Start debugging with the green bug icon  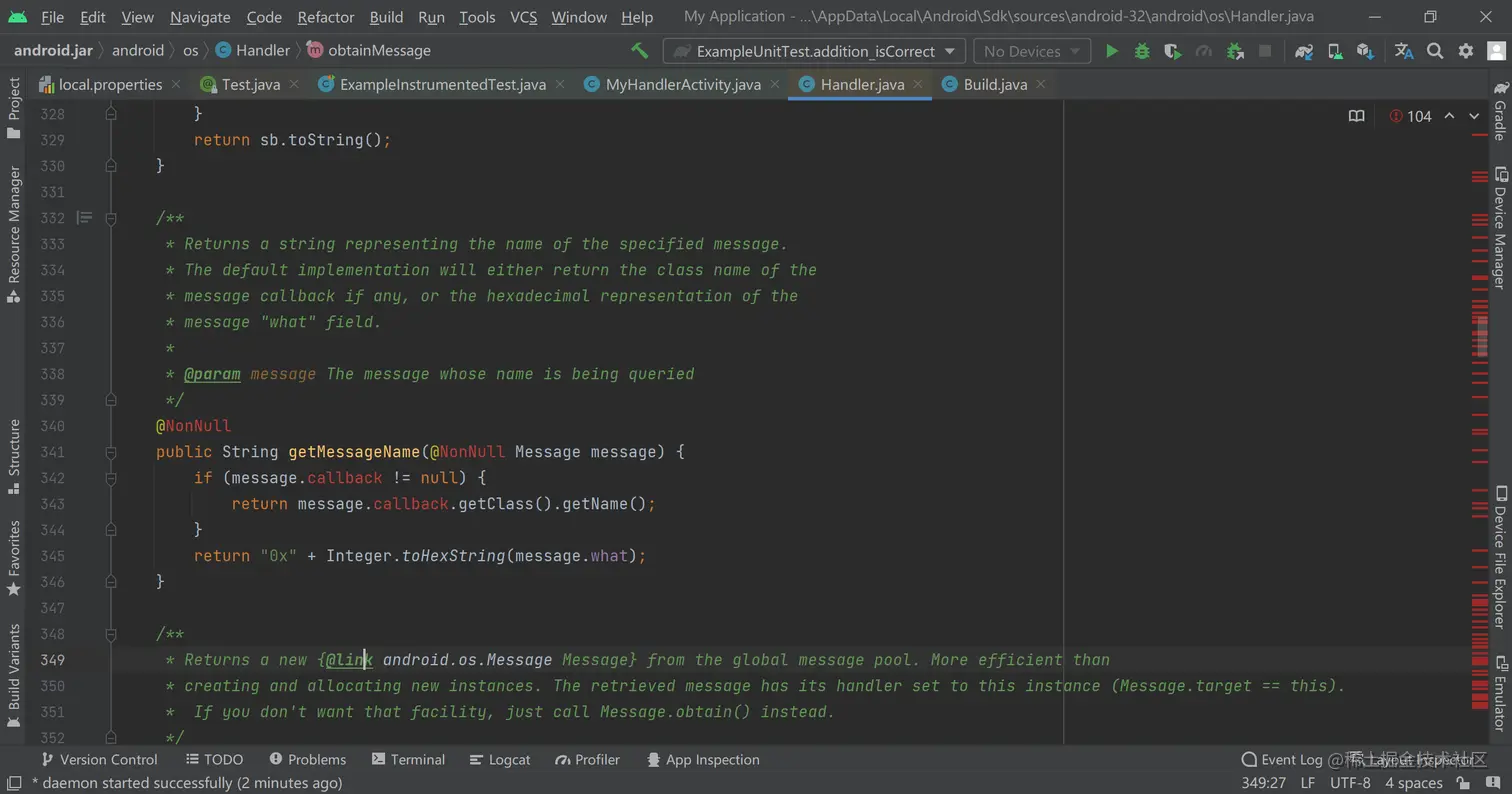point(1142,51)
